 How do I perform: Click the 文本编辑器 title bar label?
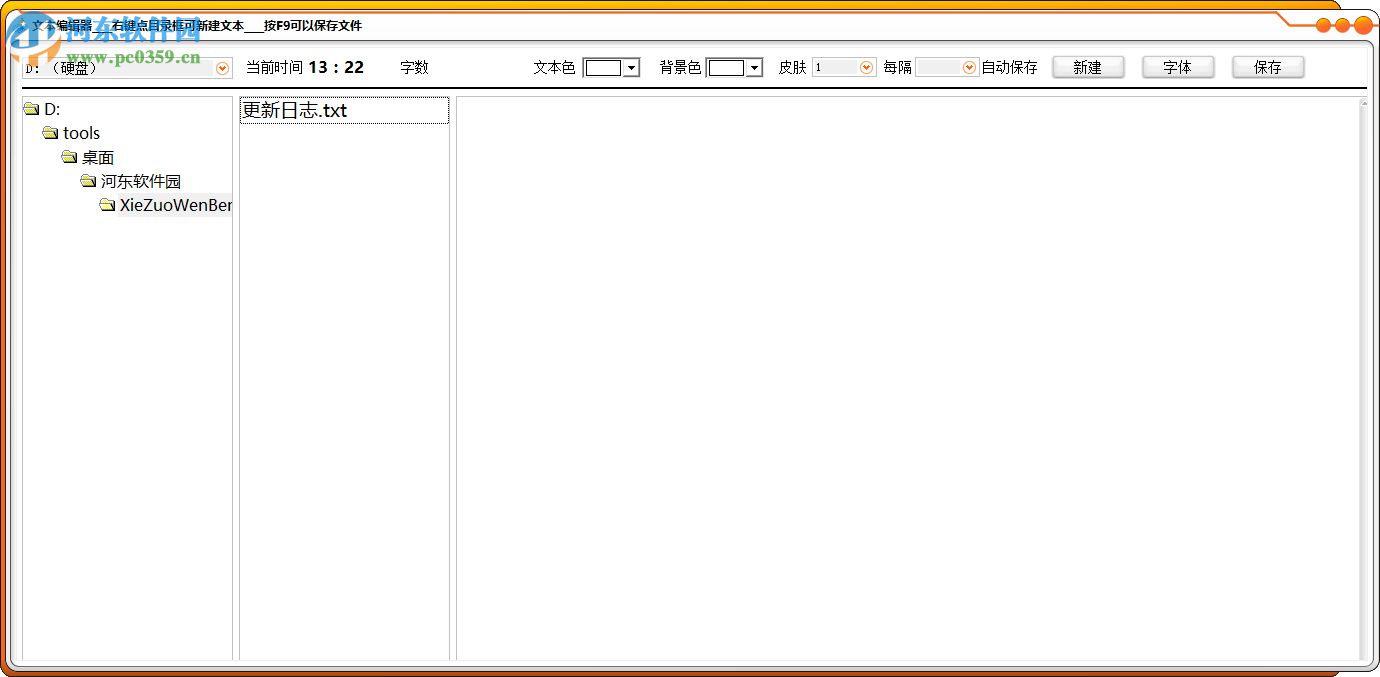coord(60,26)
